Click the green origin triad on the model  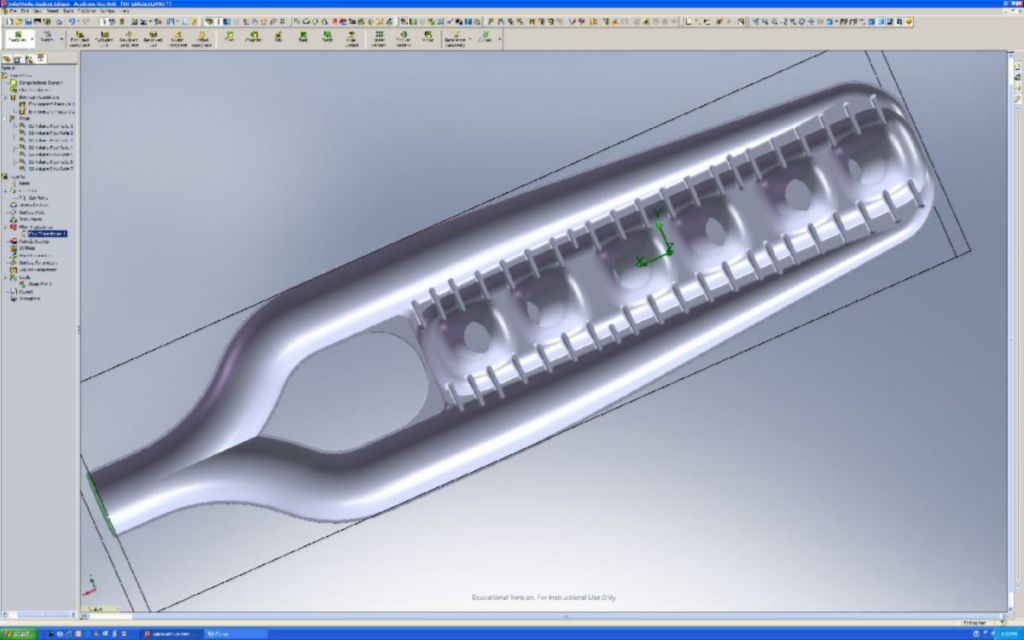pyautogui.click(x=653, y=245)
